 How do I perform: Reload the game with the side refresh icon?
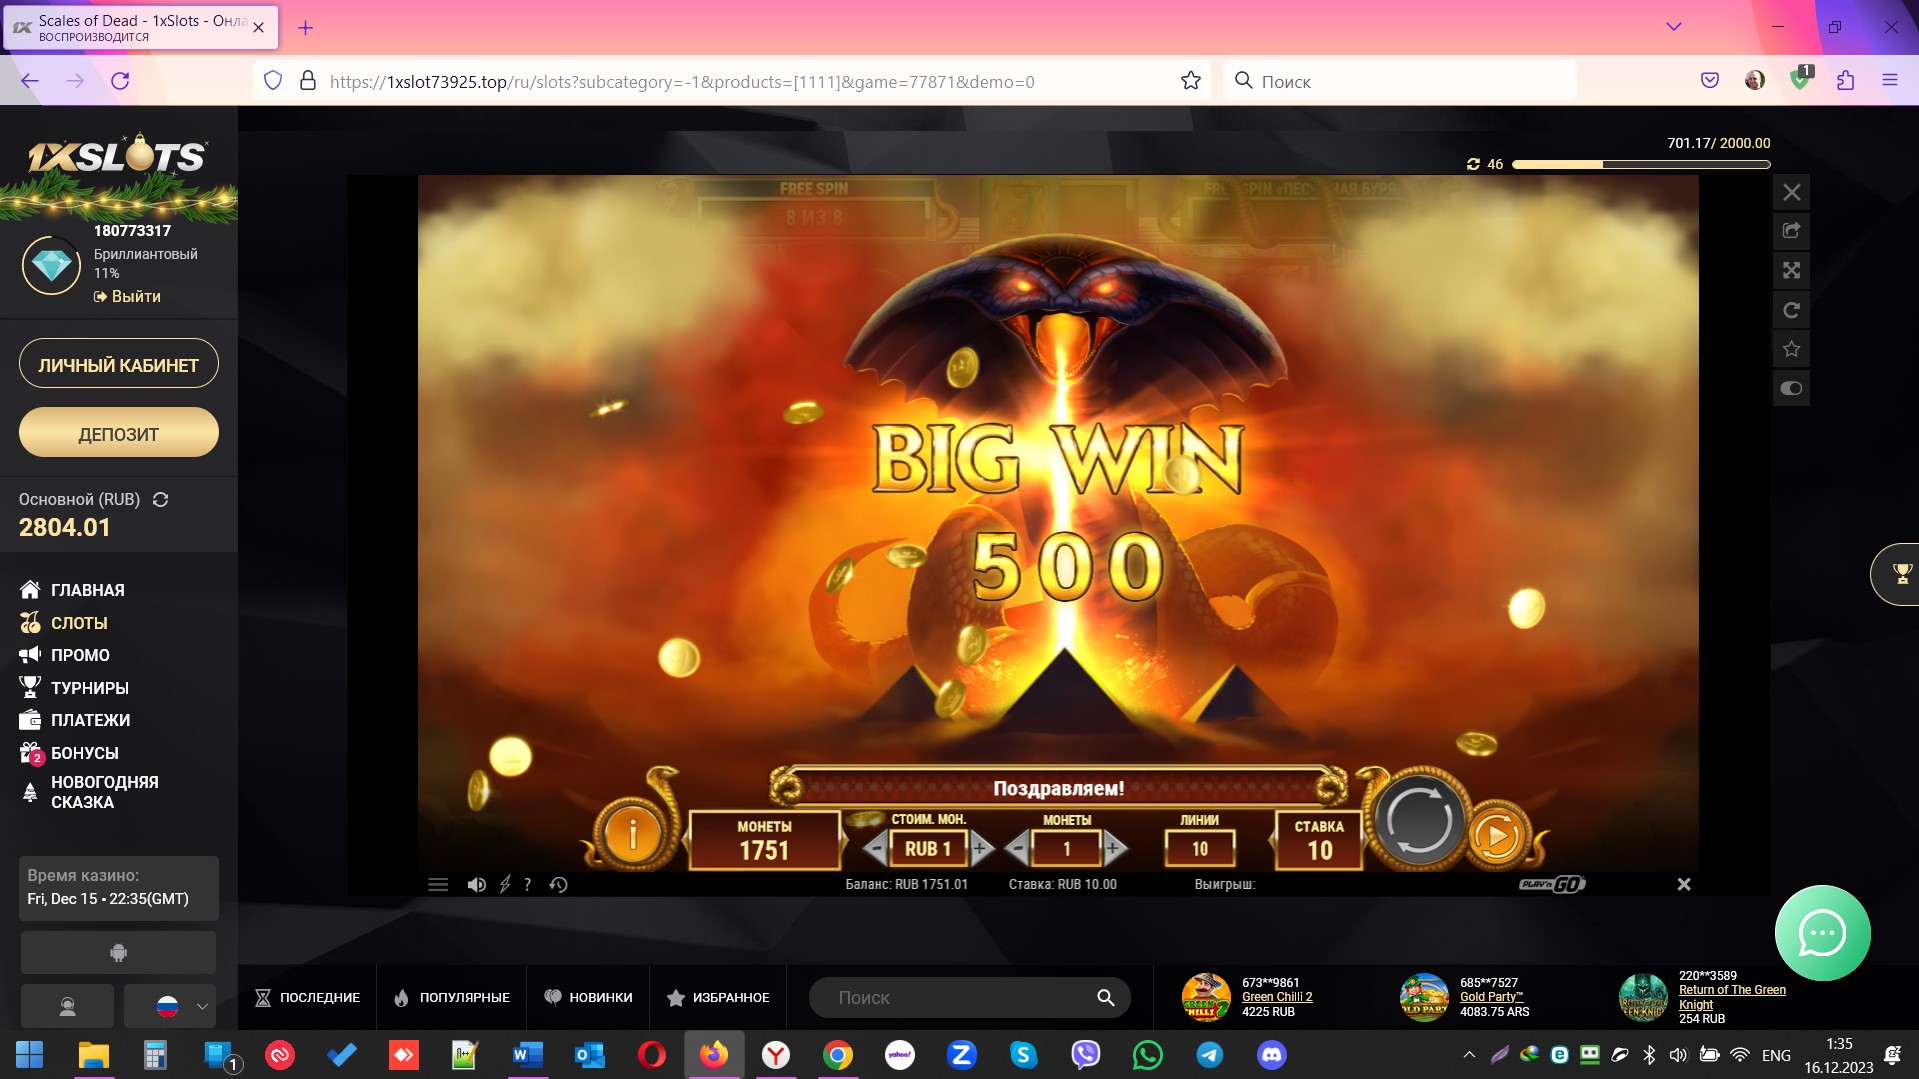coord(1791,310)
